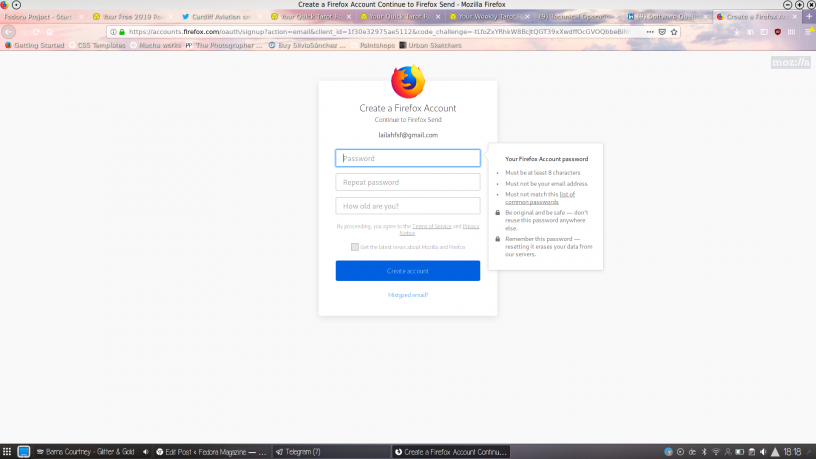The image size is (816, 459).
Task: Open the list of common passwords link
Action: [x=545, y=198]
